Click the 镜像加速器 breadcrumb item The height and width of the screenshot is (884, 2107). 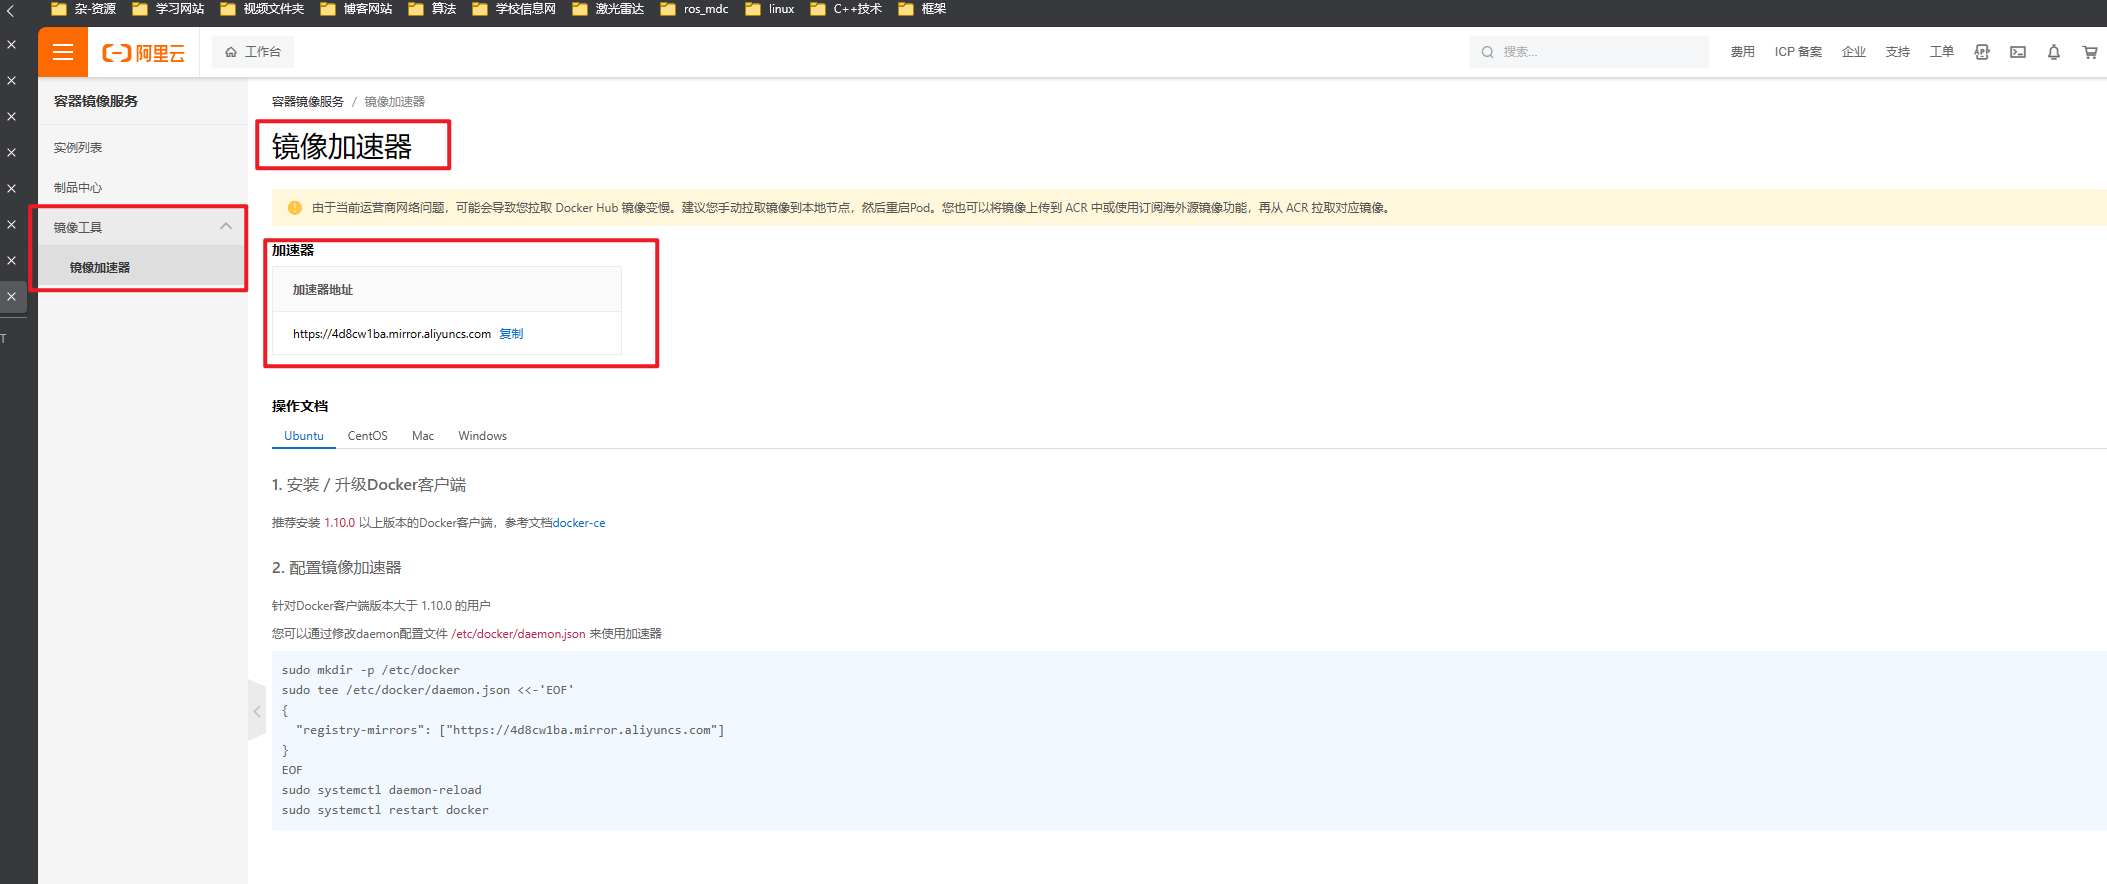[395, 102]
